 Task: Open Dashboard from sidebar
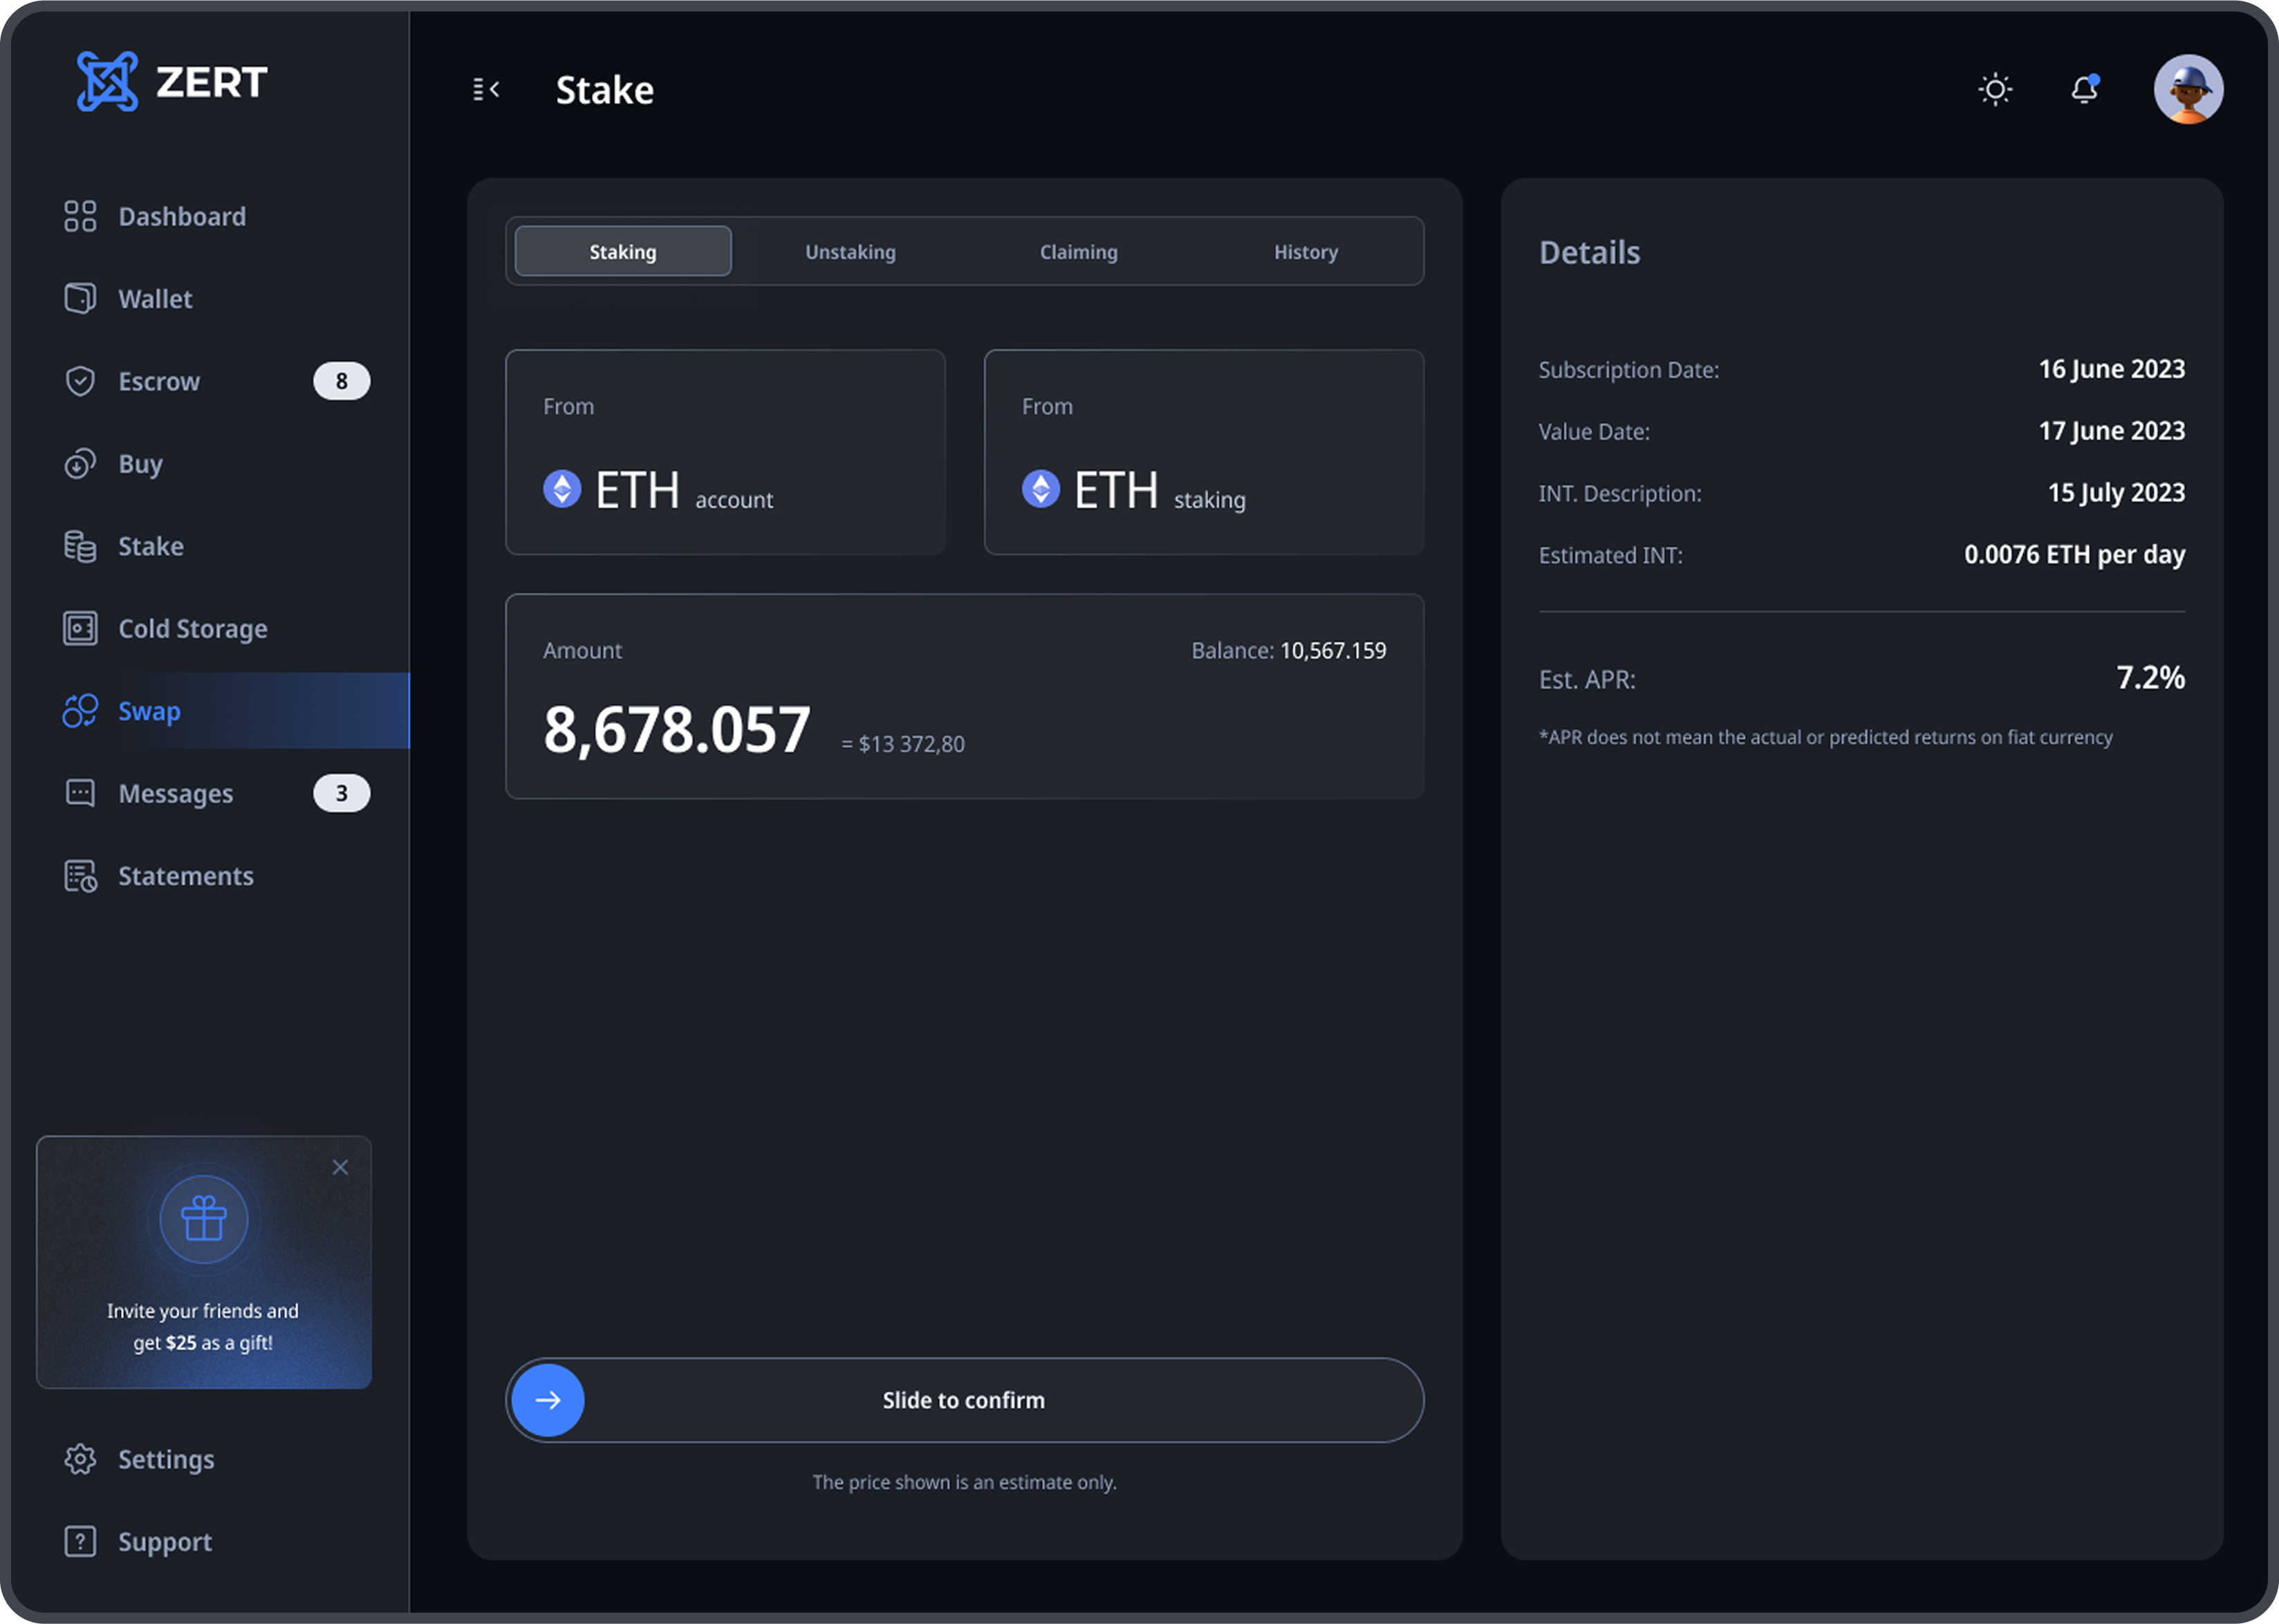tap(181, 217)
